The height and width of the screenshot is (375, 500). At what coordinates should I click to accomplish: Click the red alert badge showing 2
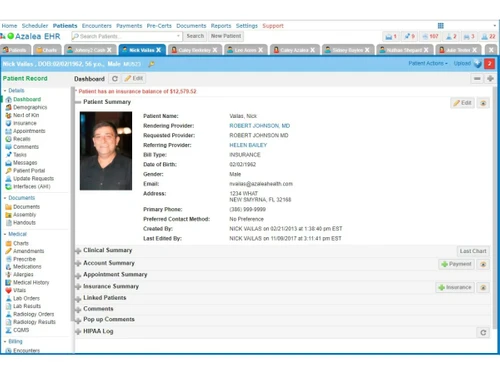(x=489, y=64)
